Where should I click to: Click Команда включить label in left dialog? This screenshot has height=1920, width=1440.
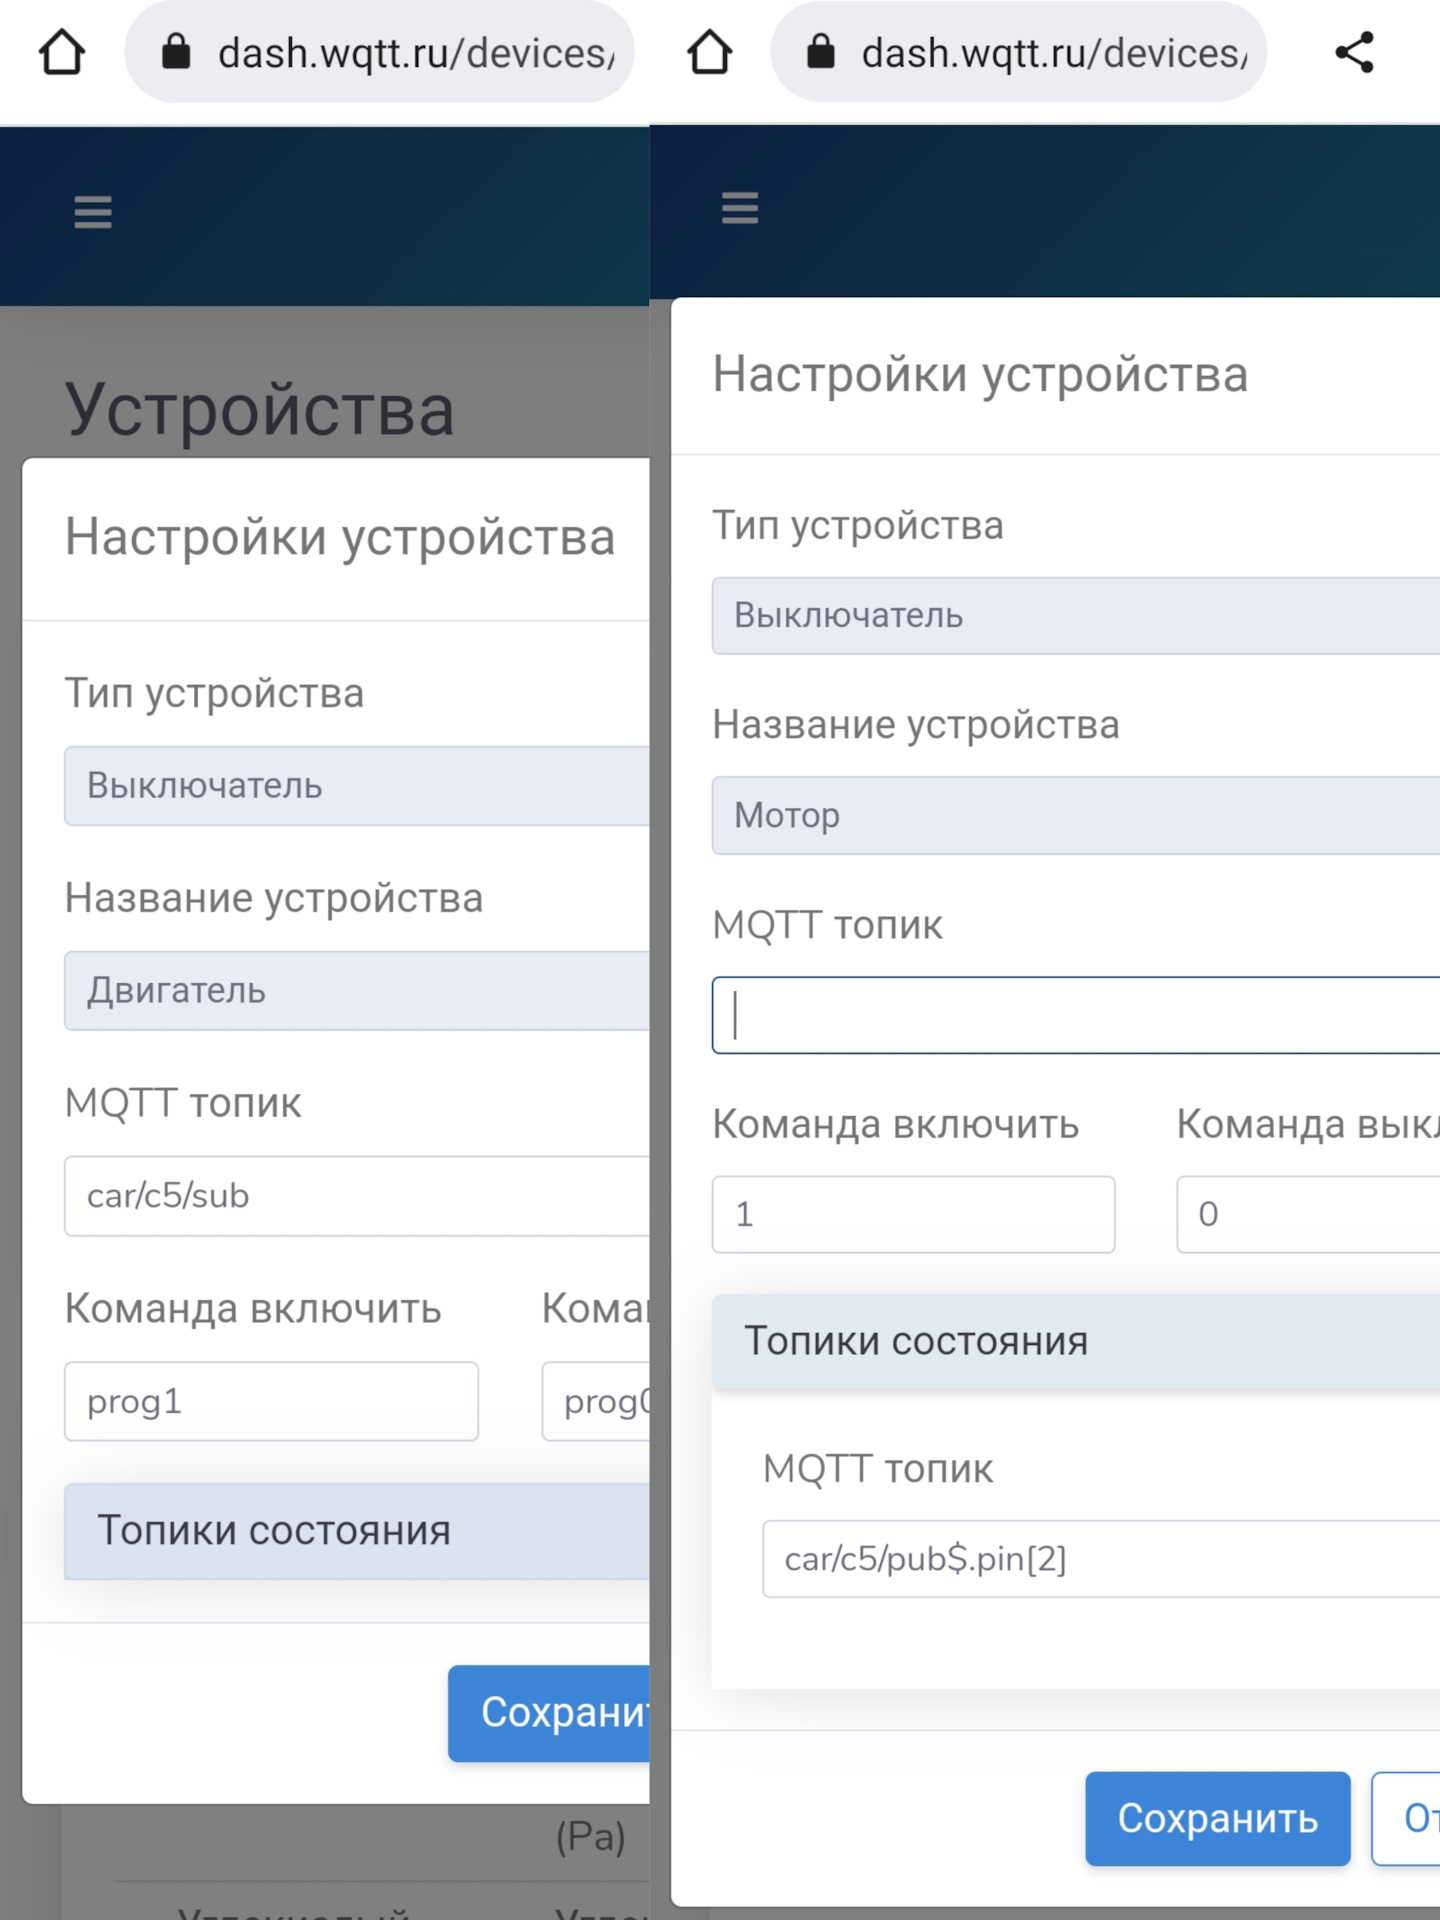pos(253,1308)
